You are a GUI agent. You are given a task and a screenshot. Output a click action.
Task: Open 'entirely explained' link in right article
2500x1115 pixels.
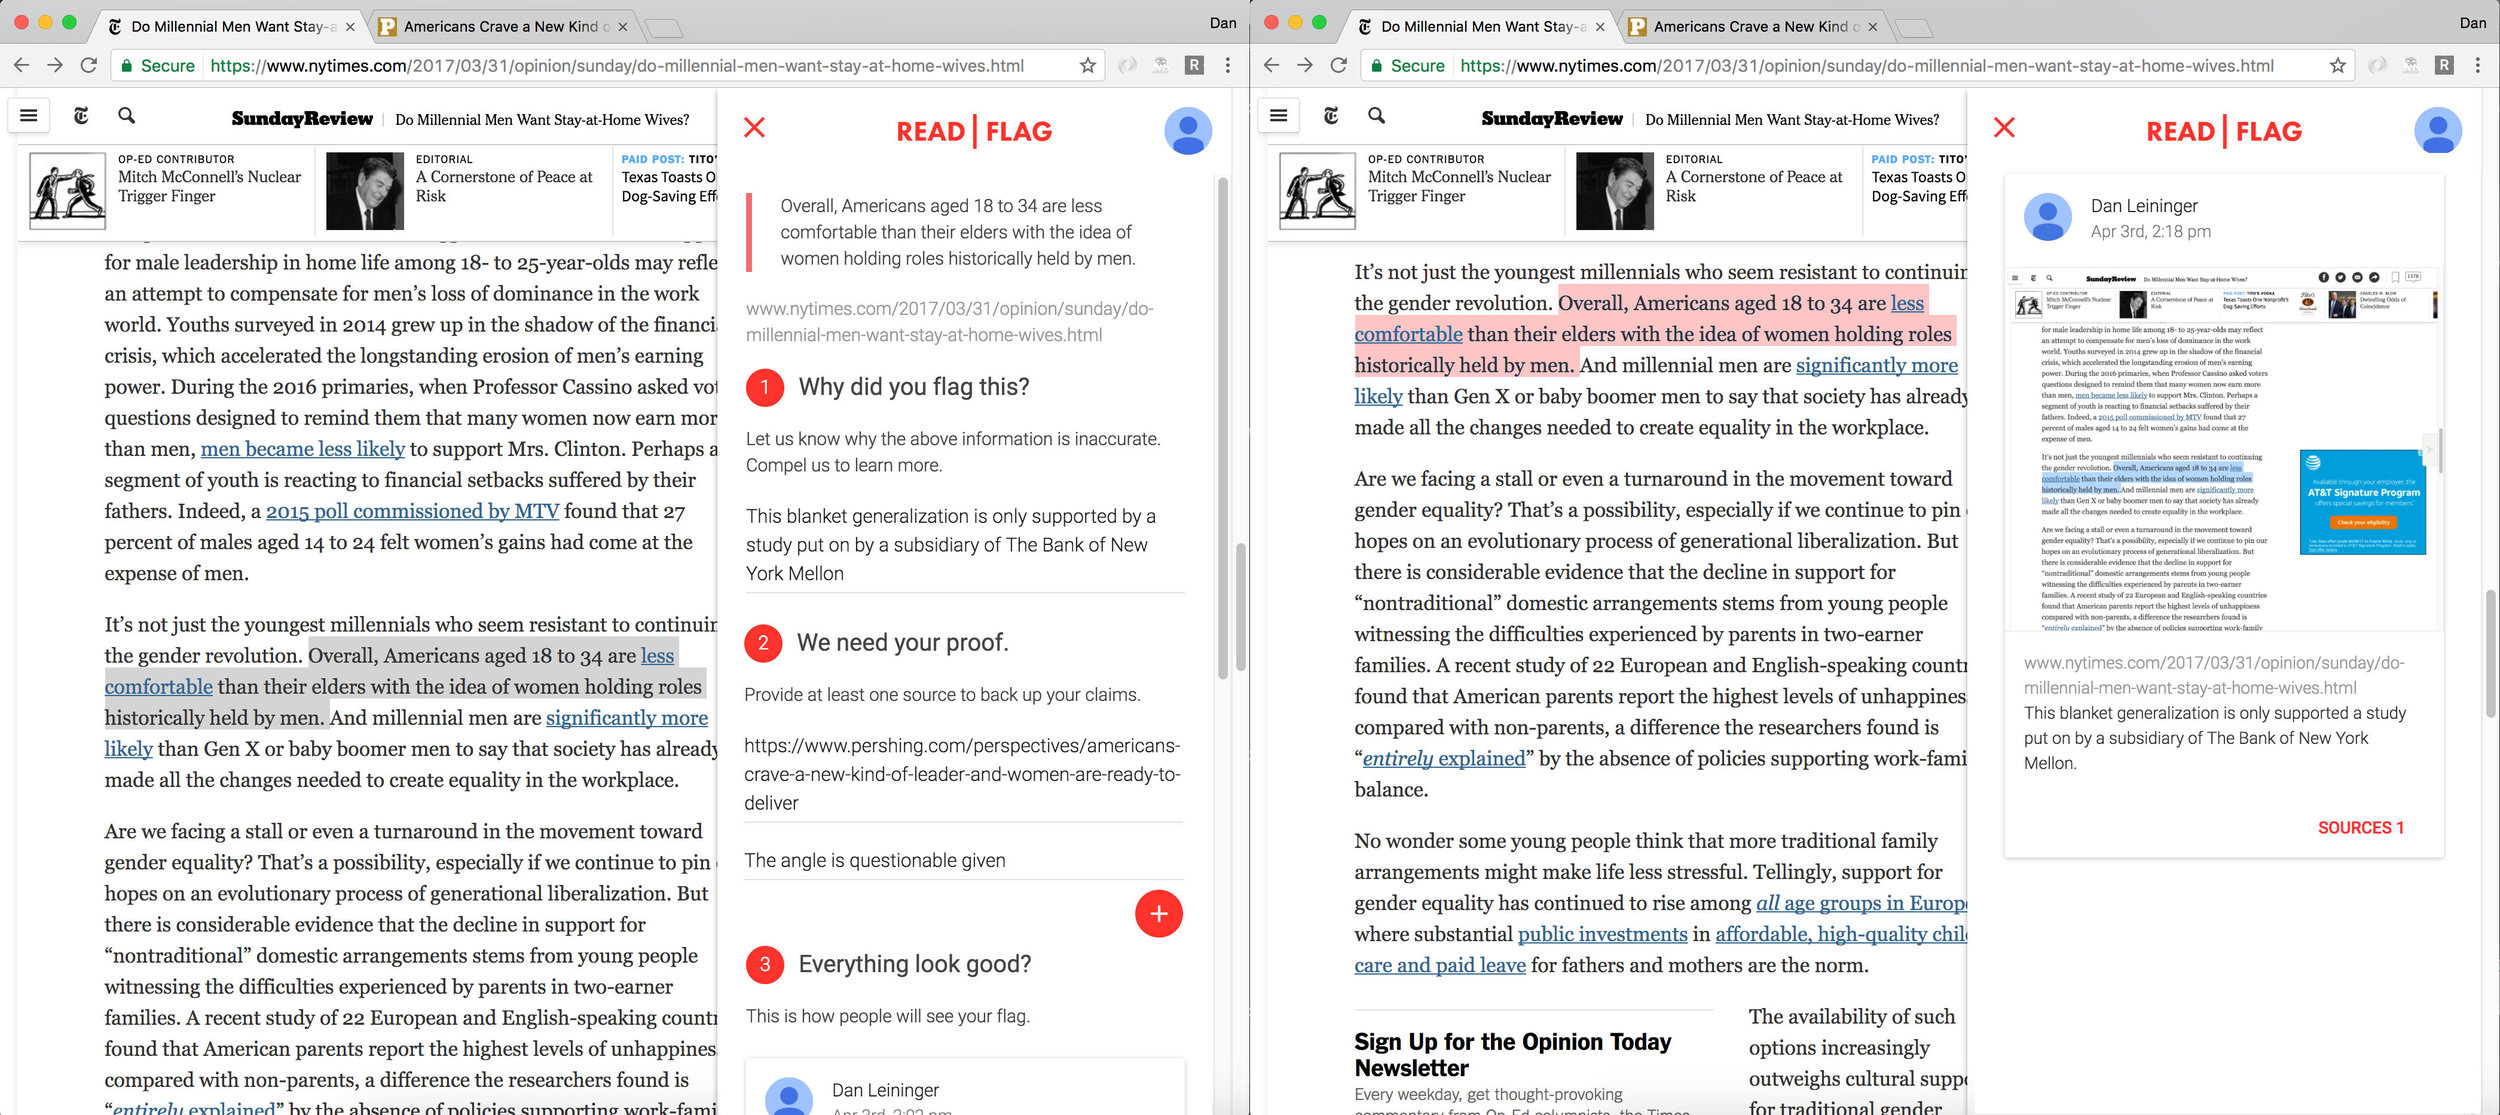1444,759
